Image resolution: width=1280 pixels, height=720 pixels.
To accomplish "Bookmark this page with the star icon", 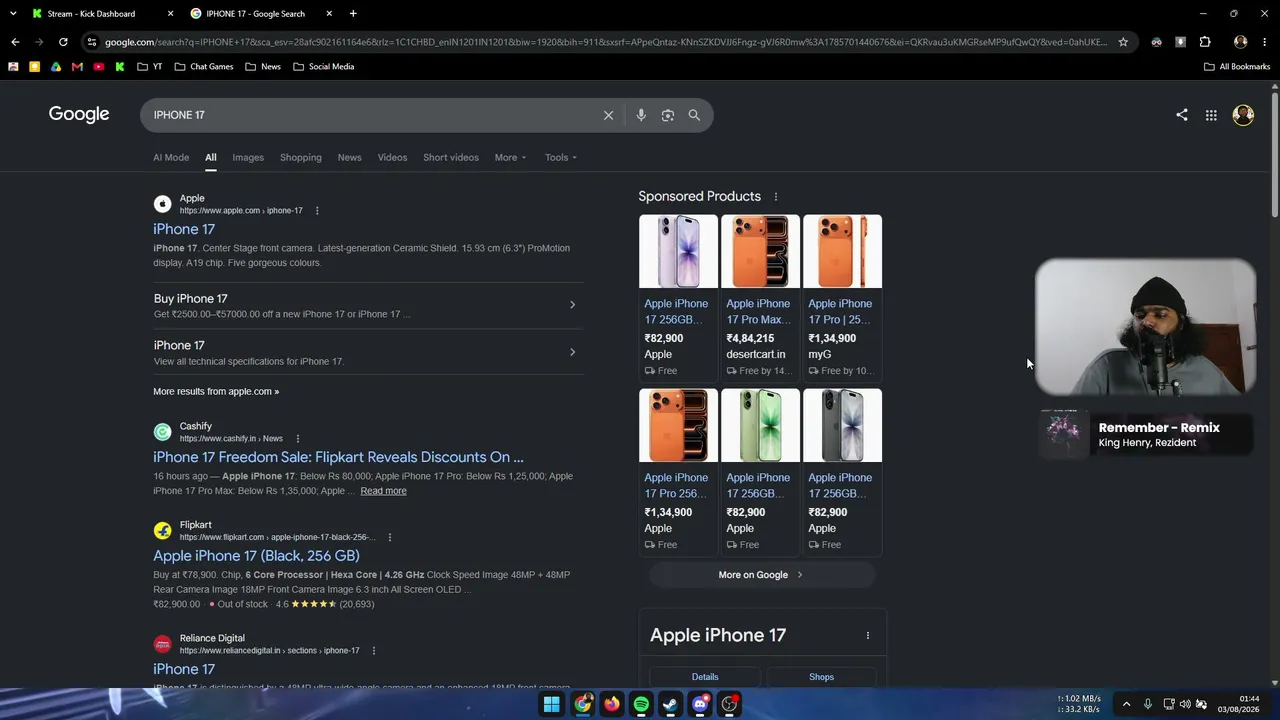I will [1123, 42].
